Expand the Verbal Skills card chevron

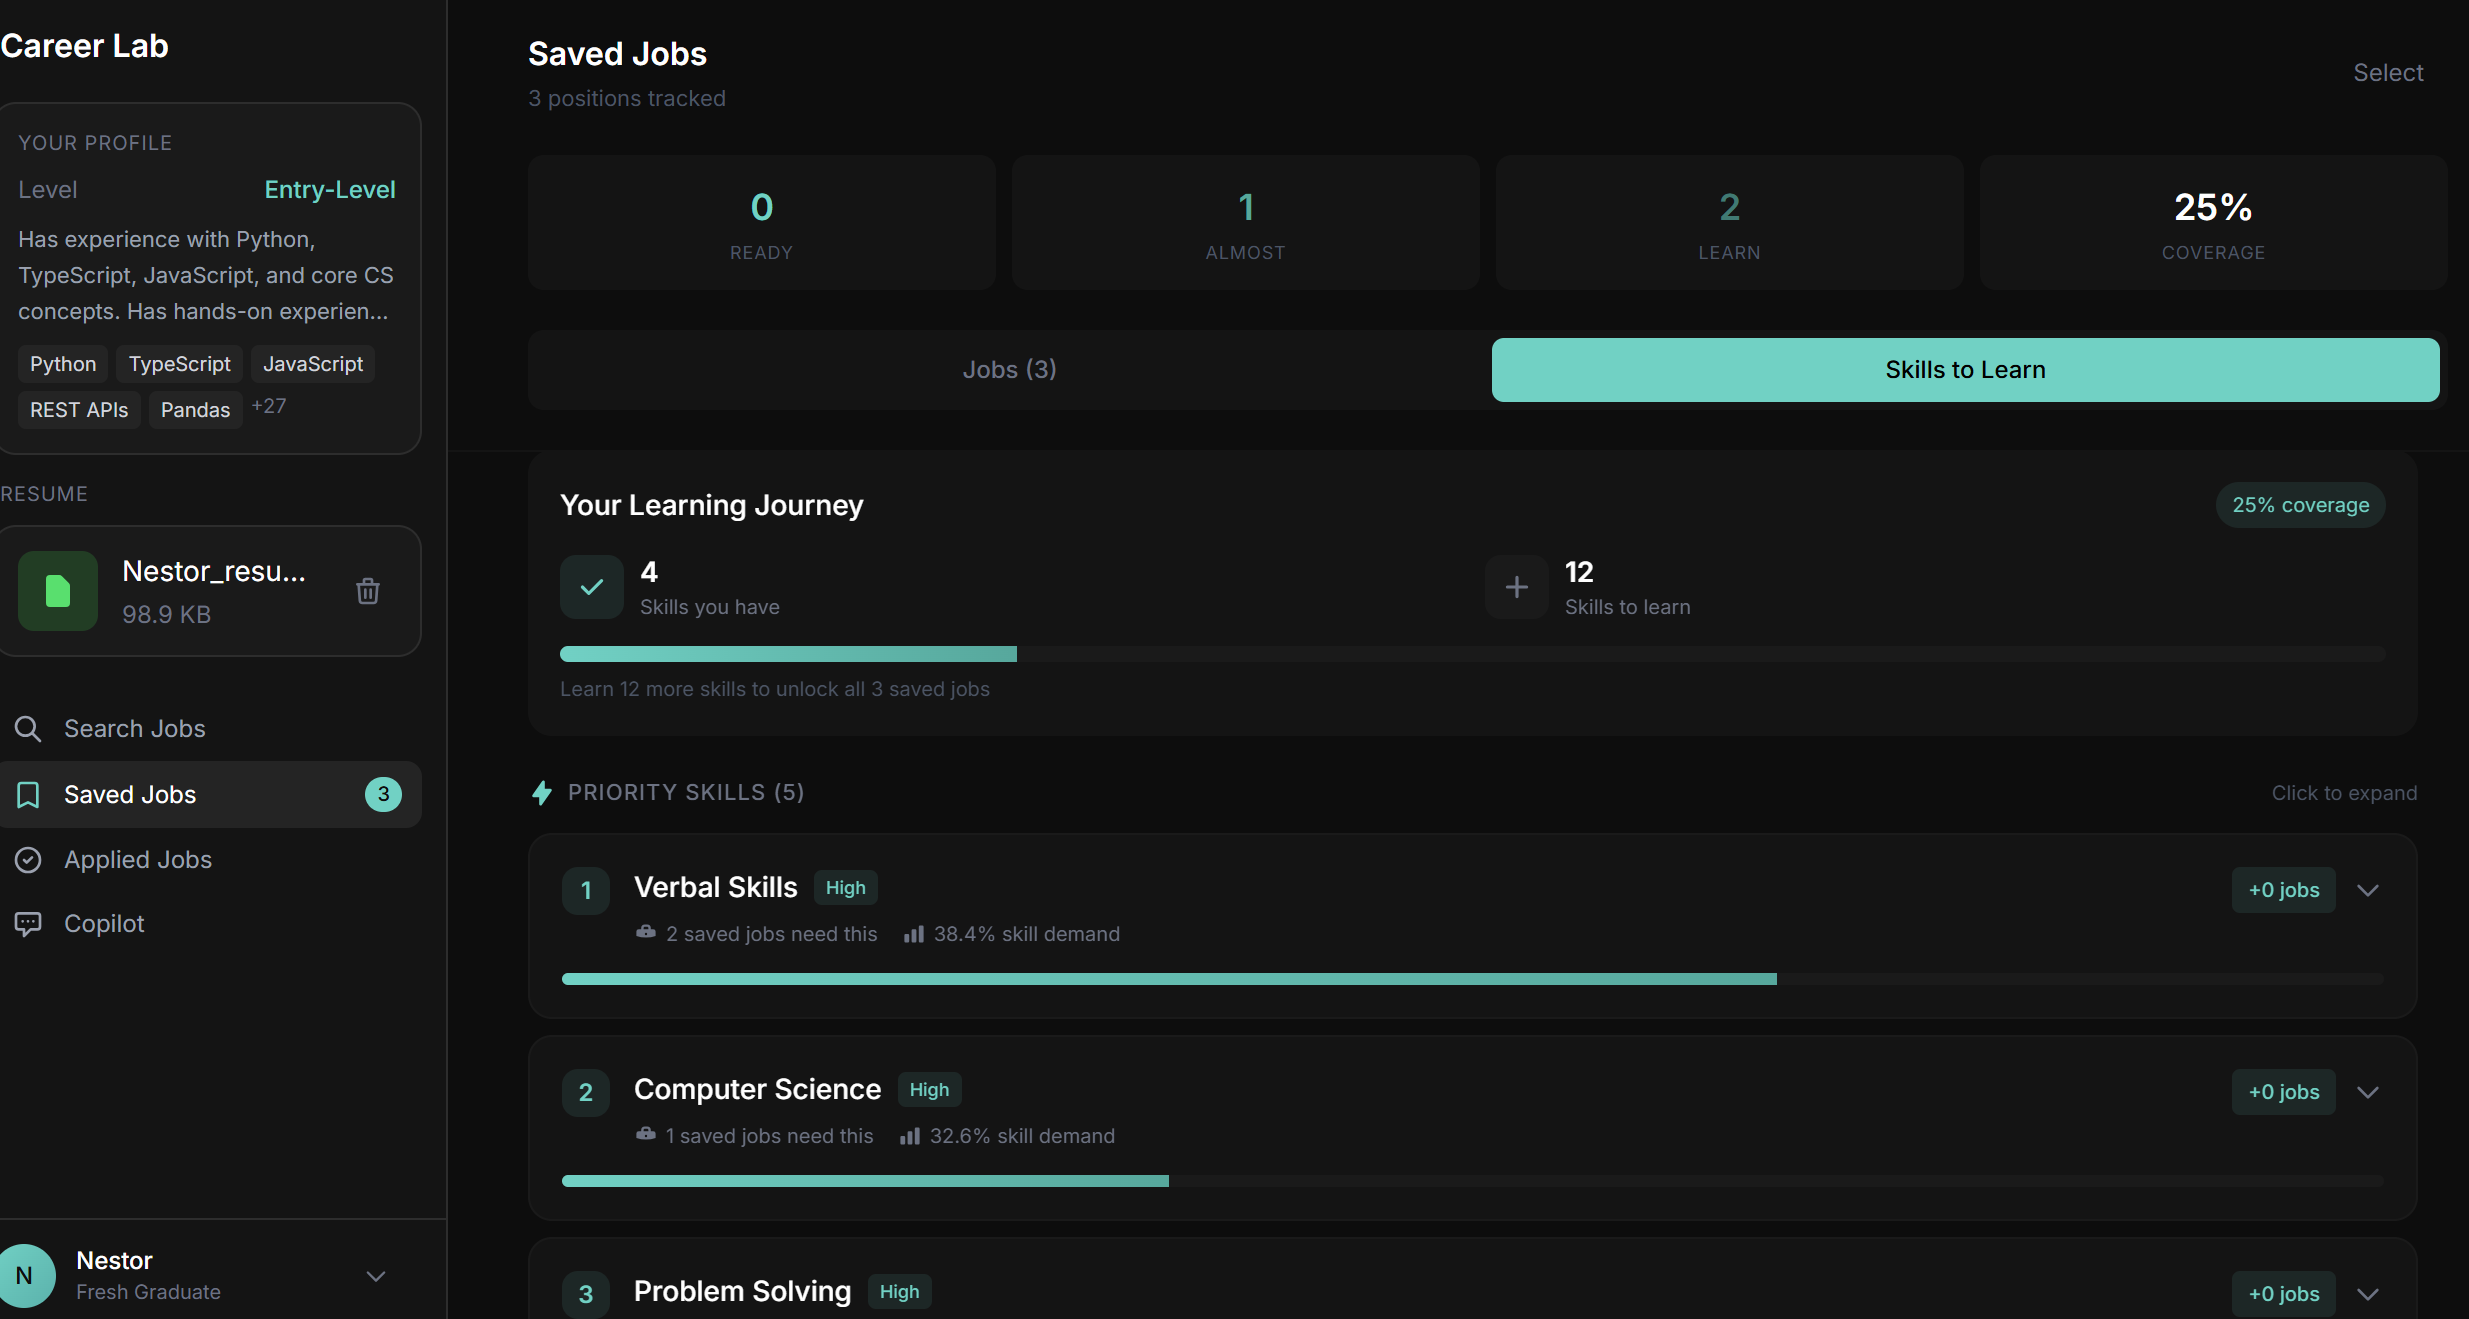[2367, 890]
